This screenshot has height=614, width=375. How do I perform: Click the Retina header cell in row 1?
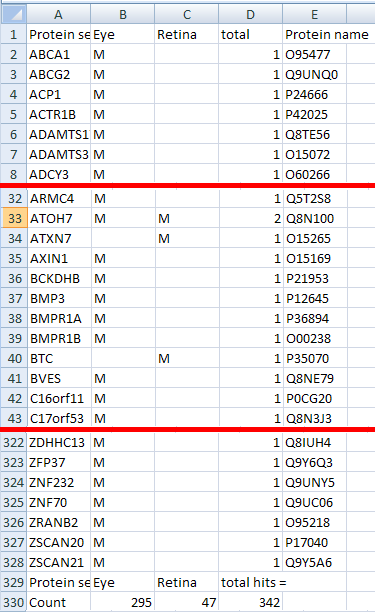[187, 34]
